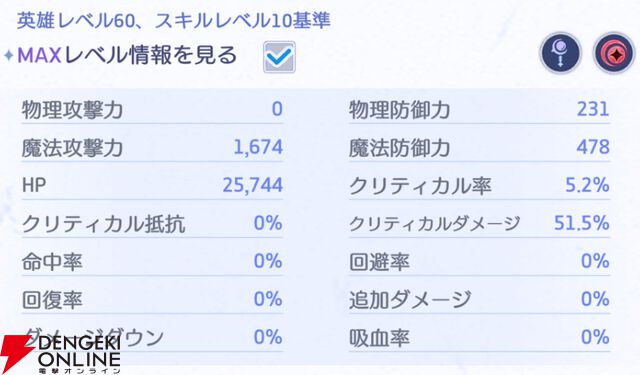Click the DENGEKI ONLINE logo

60,354
